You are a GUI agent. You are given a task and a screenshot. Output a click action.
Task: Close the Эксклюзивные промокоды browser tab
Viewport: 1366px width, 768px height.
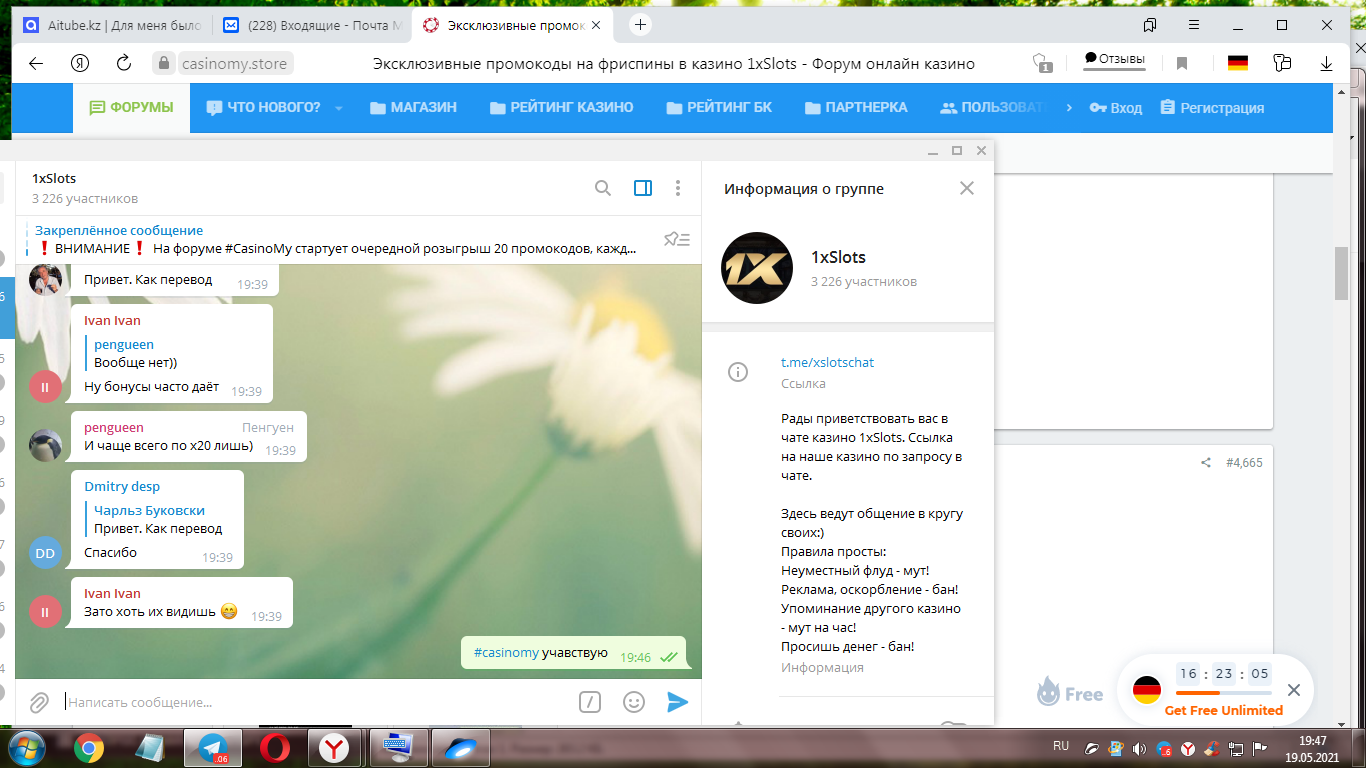[597, 25]
